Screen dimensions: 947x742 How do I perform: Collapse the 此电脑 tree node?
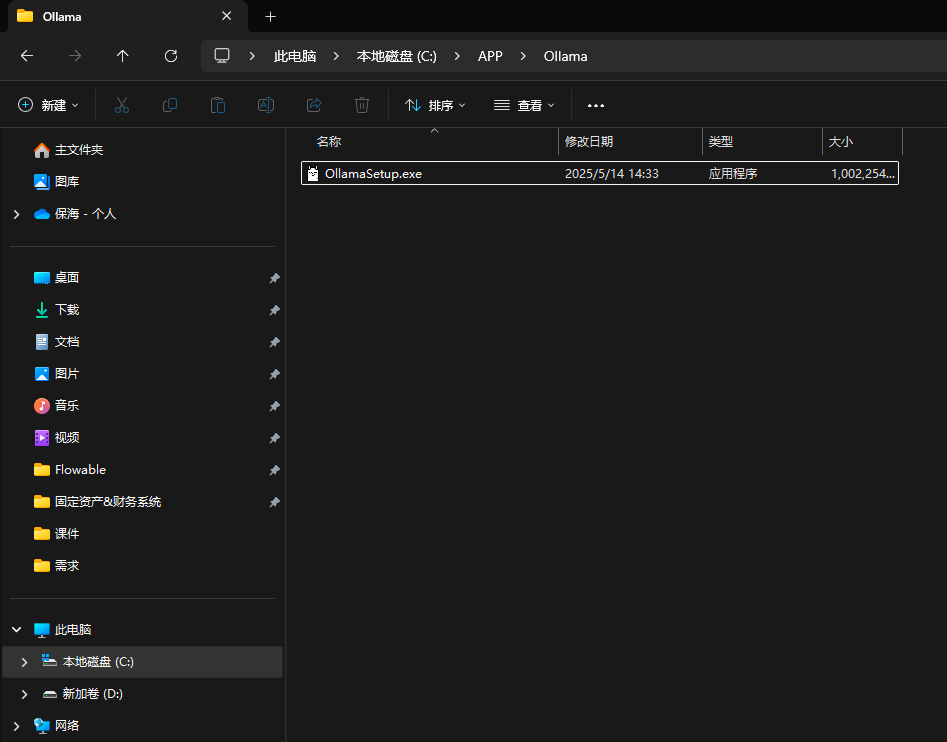[16, 630]
